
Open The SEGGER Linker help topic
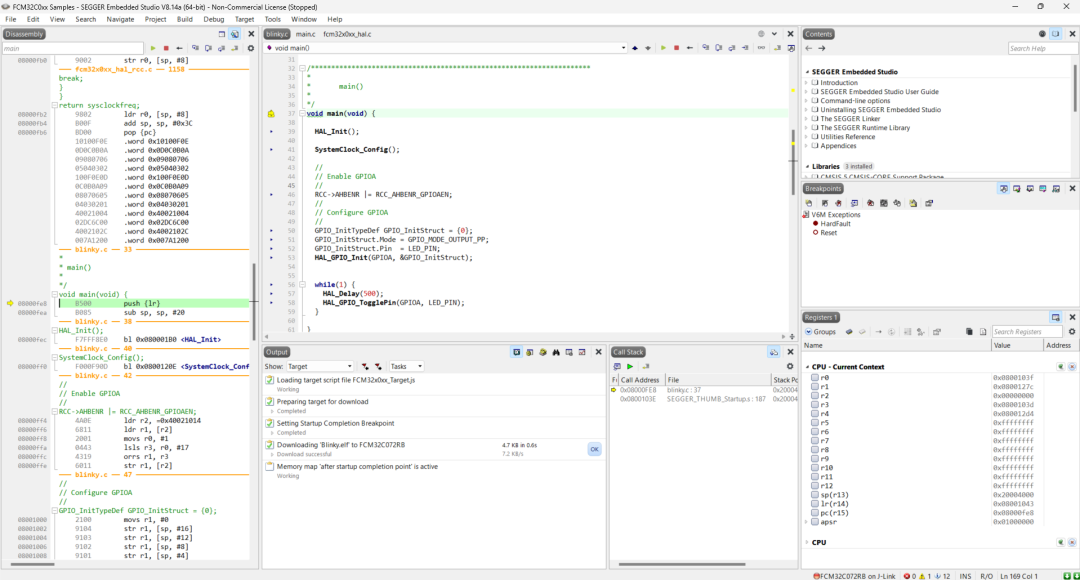[x=851, y=119]
